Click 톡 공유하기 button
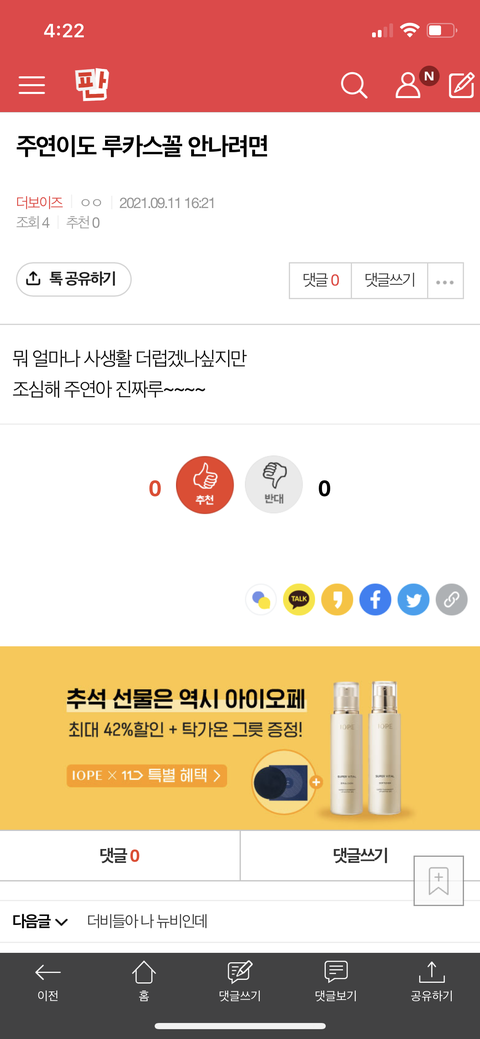 click(x=74, y=279)
